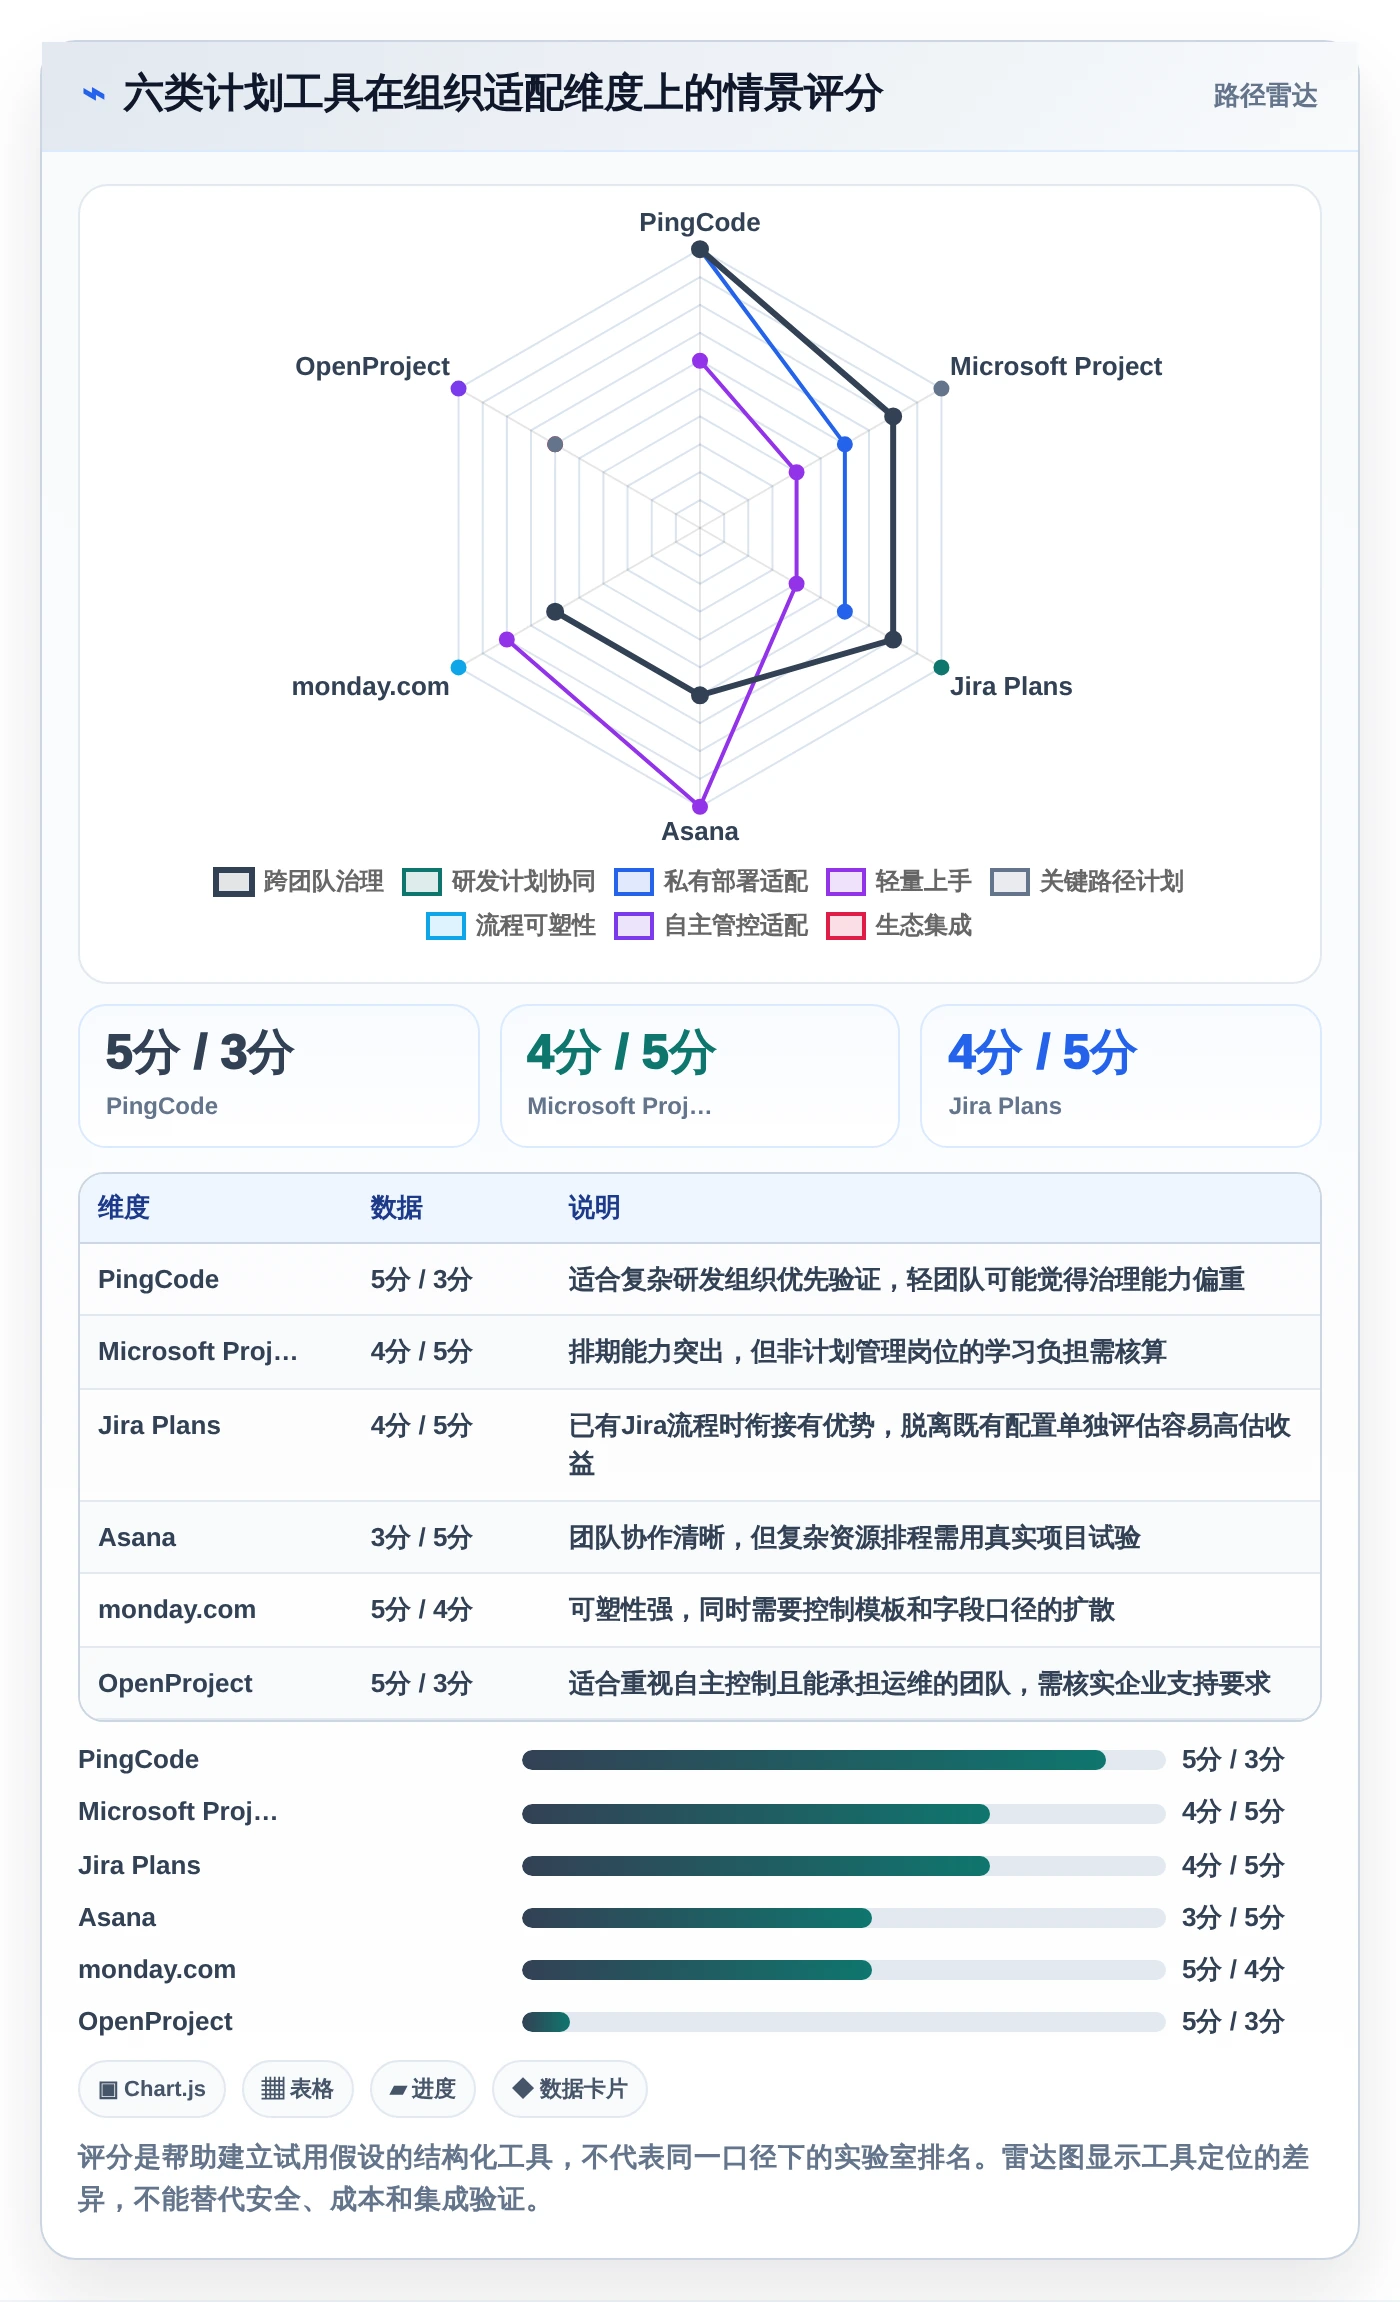Click the 路径雷达 label in the header
This screenshot has height=2302, width=1400.
tap(1265, 95)
